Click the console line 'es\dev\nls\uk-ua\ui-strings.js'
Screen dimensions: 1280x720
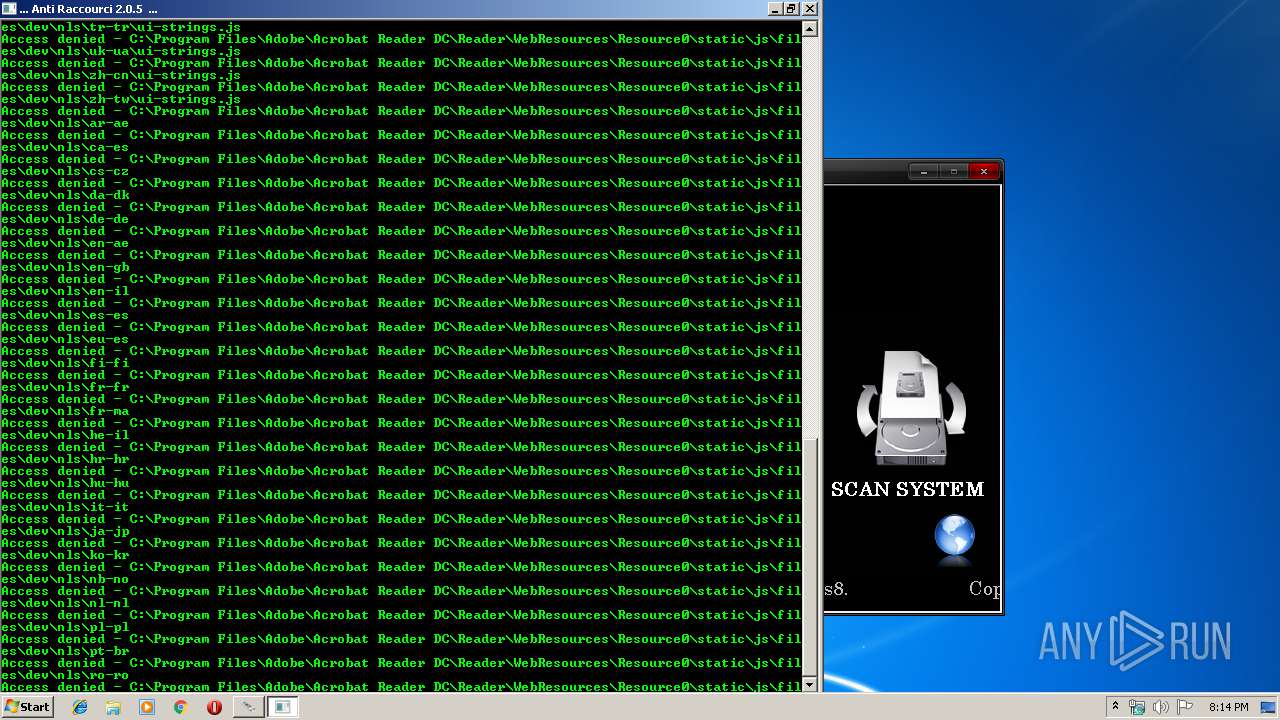[121, 51]
